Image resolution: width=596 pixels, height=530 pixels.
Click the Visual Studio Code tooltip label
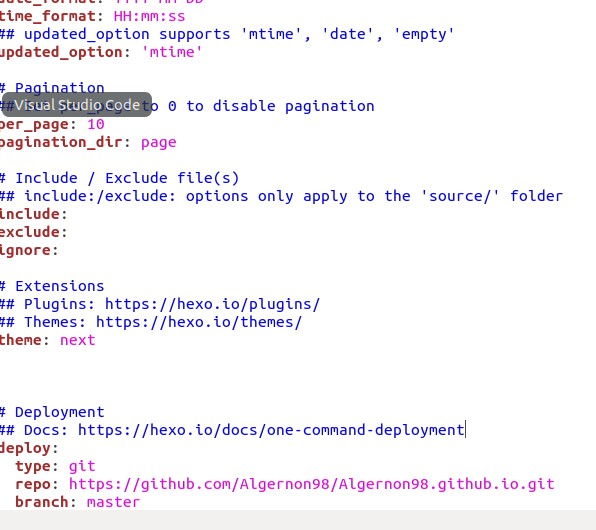click(x=77, y=105)
